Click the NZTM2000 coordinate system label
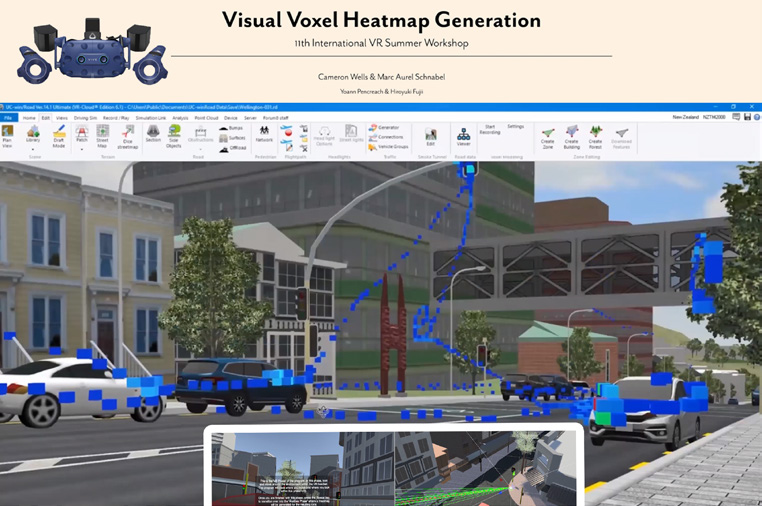The width and height of the screenshot is (762, 506). click(714, 117)
